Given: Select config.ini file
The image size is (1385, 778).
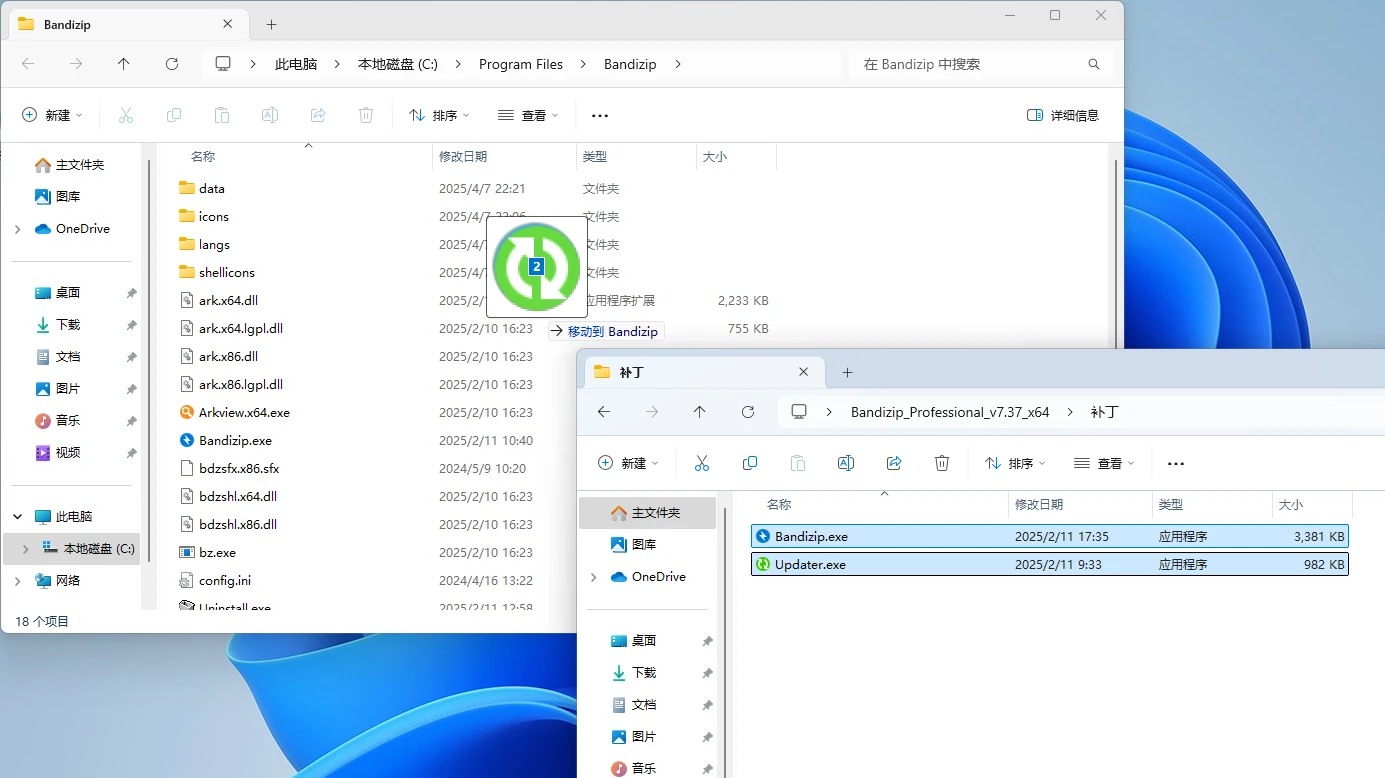Looking at the screenshot, I should click(x=225, y=581).
